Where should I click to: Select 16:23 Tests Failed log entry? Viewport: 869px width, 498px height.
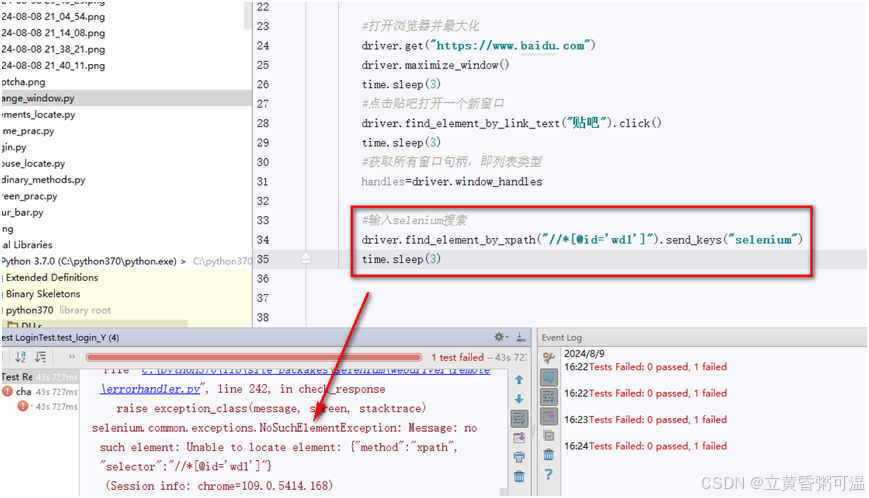click(645, 419)
